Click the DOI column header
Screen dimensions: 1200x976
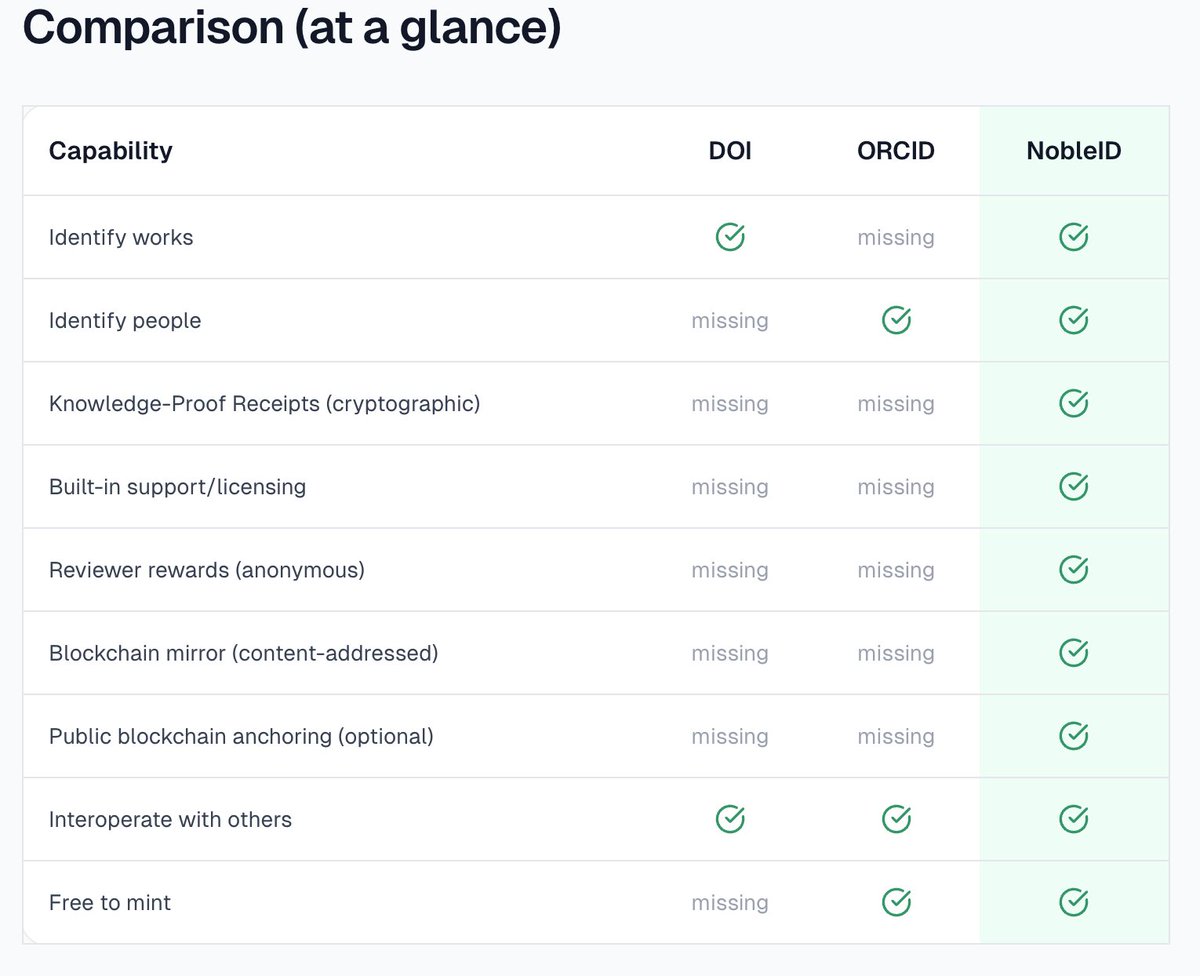[x=730, y=151]
